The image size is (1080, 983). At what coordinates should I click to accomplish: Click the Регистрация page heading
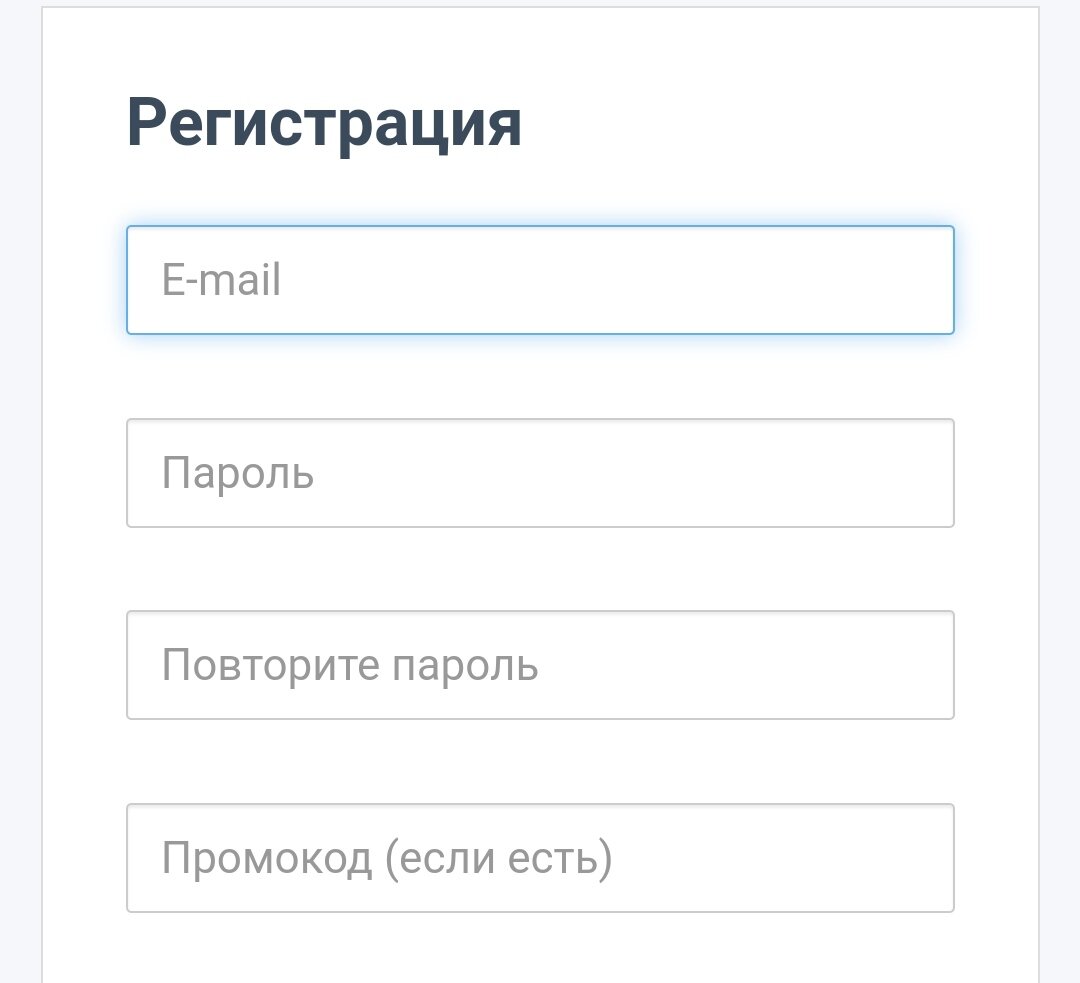pos(325,122)
